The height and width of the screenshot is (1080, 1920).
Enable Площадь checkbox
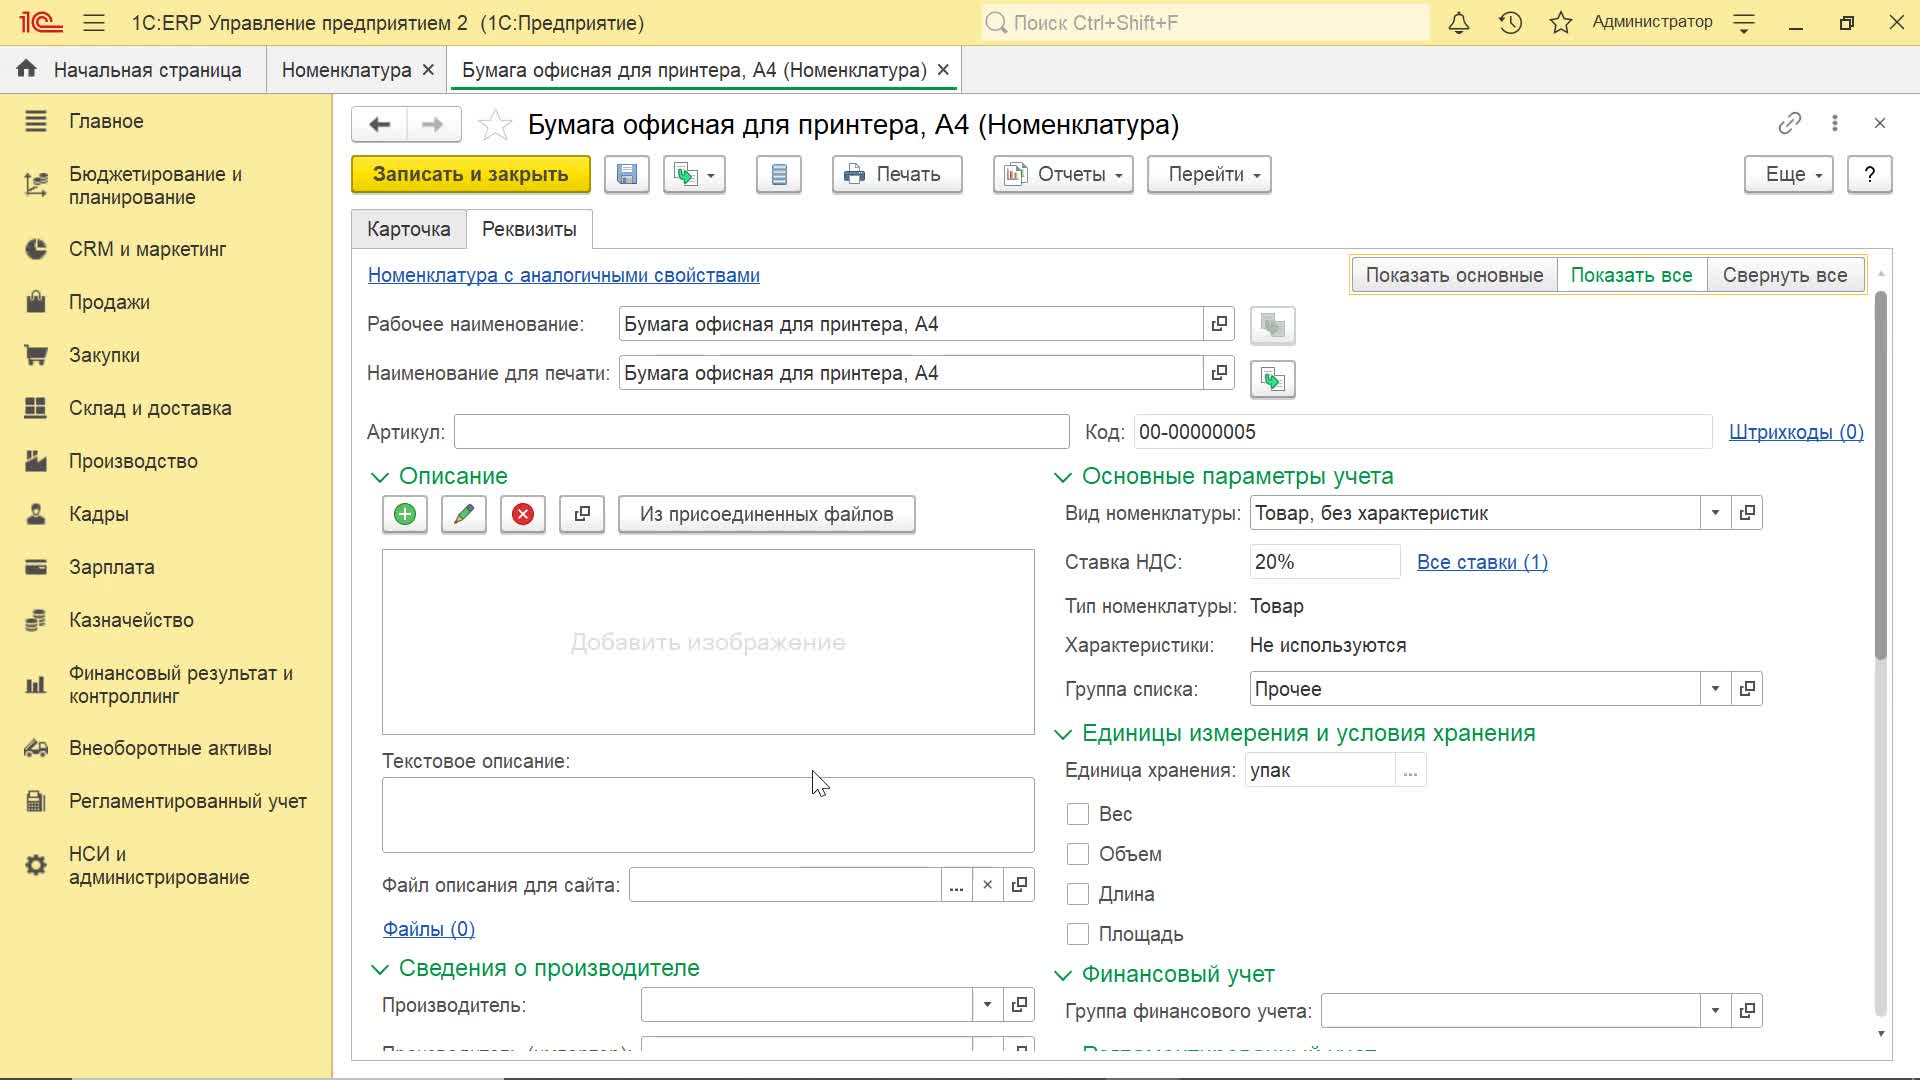pos(1078,934)
